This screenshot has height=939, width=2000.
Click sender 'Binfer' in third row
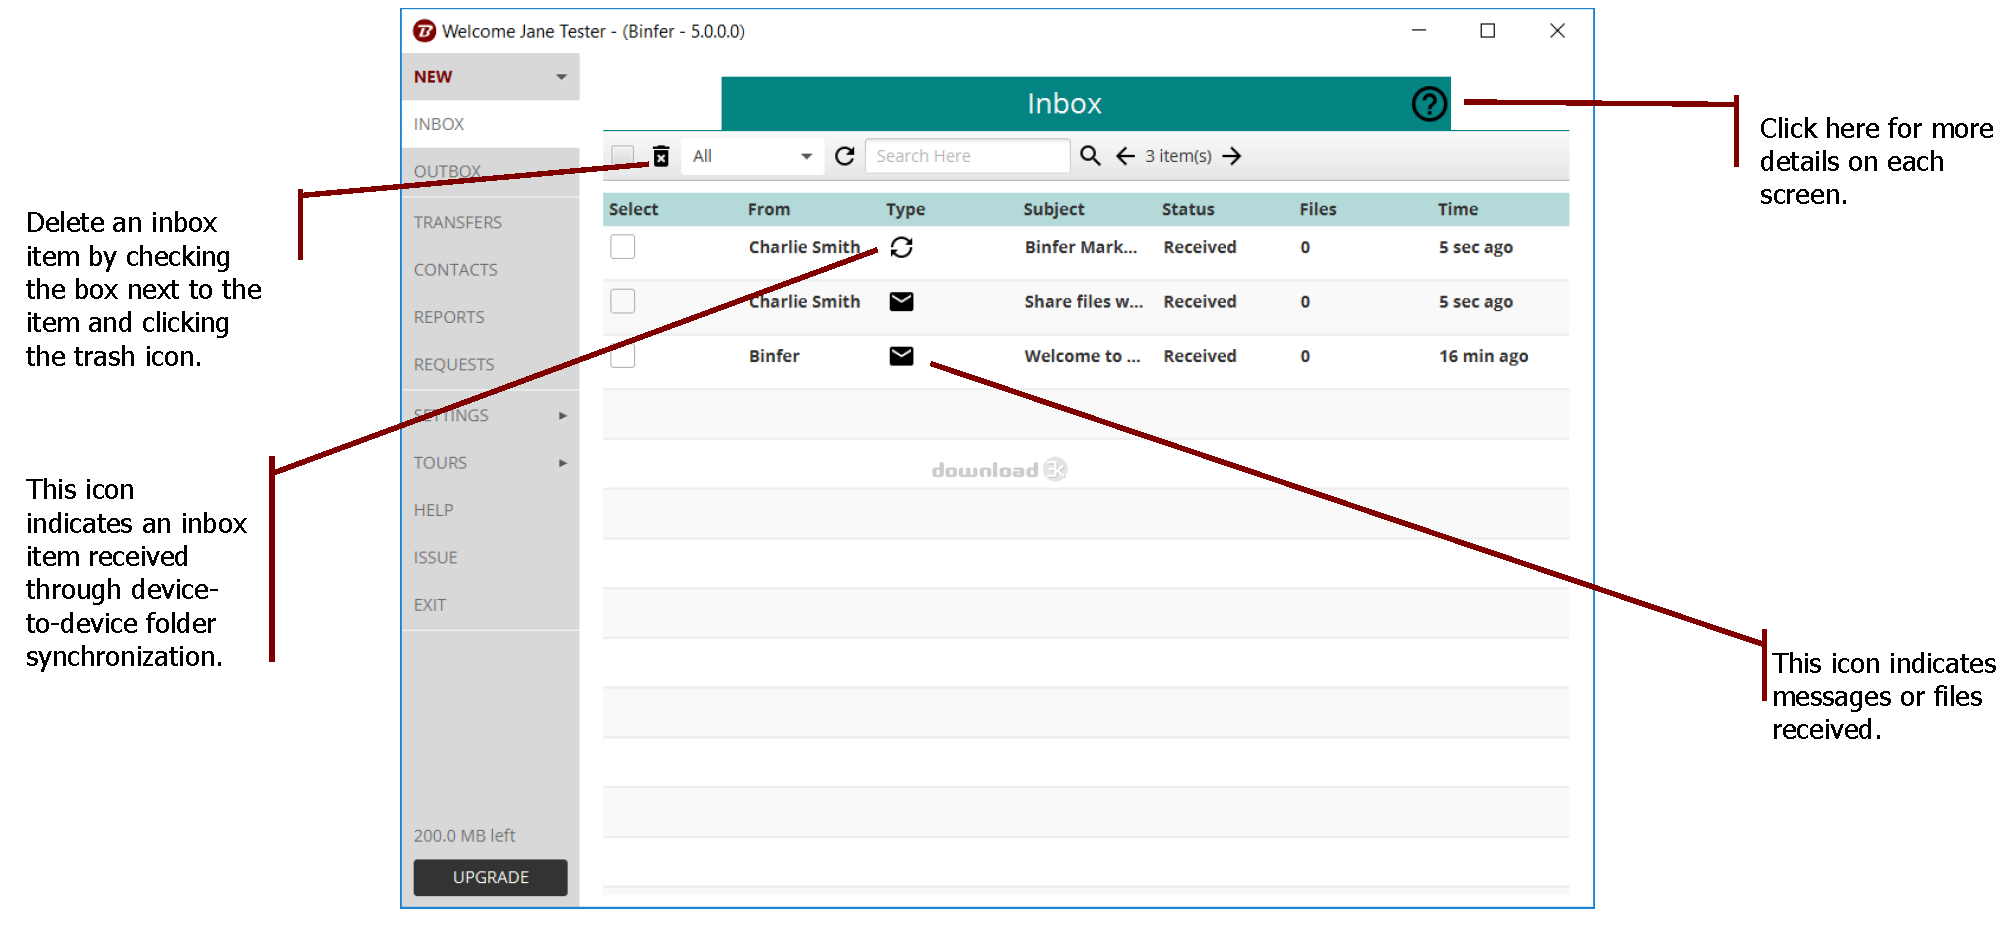(774, 356)
